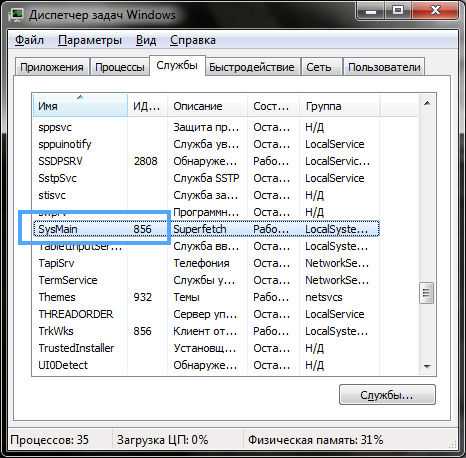Select the SysMain service row
This screenshot has width=466, height=458.
(x=206, y=229)
